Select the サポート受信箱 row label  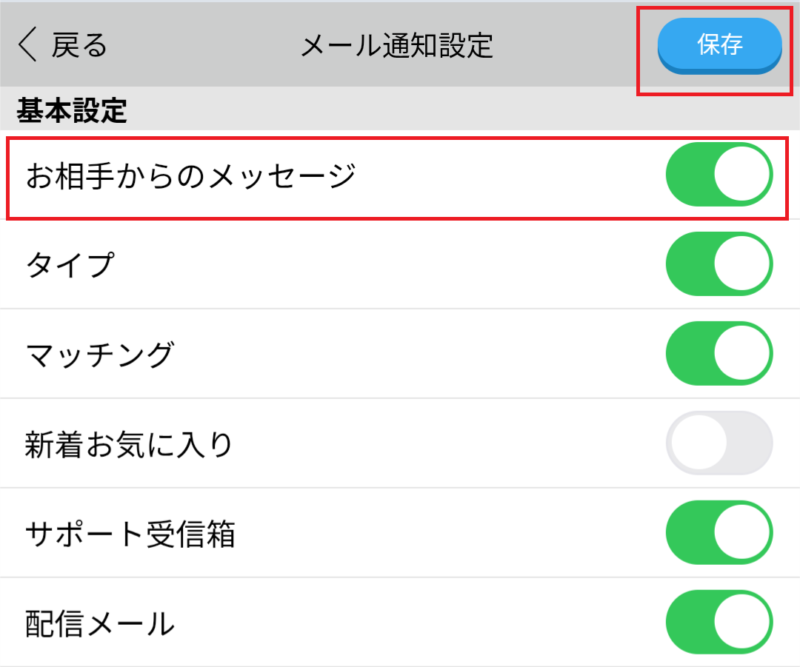(130, 534)
